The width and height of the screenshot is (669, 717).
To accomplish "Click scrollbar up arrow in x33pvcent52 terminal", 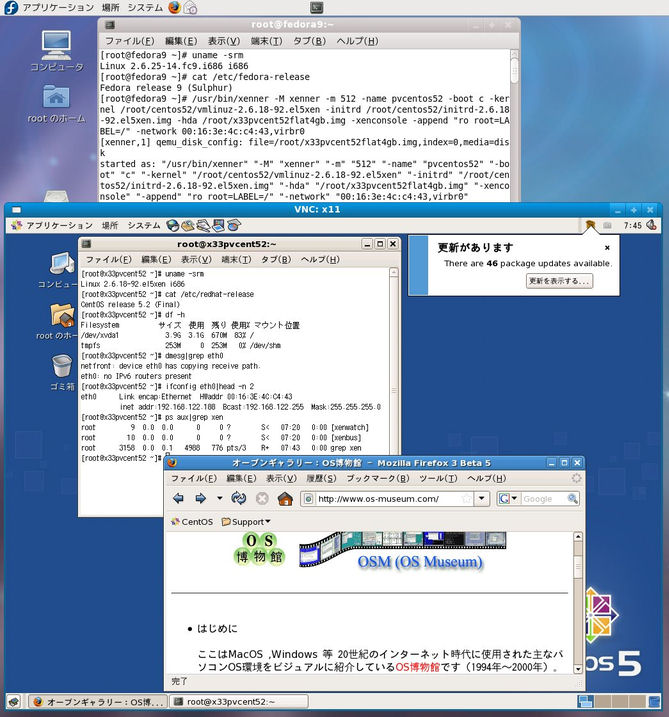I will pyautogui.click(x=394, y=272).
